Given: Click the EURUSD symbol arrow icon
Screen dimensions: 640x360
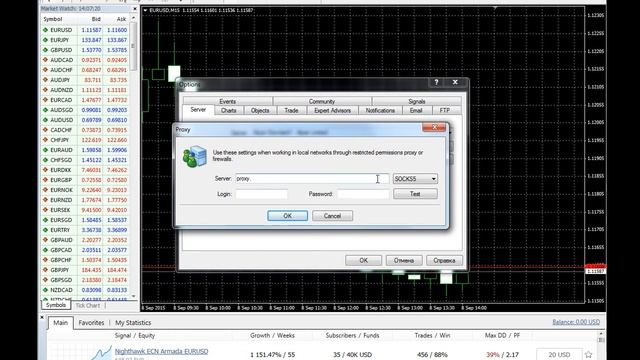Looking at the screenshot, I should click(45, 30).
